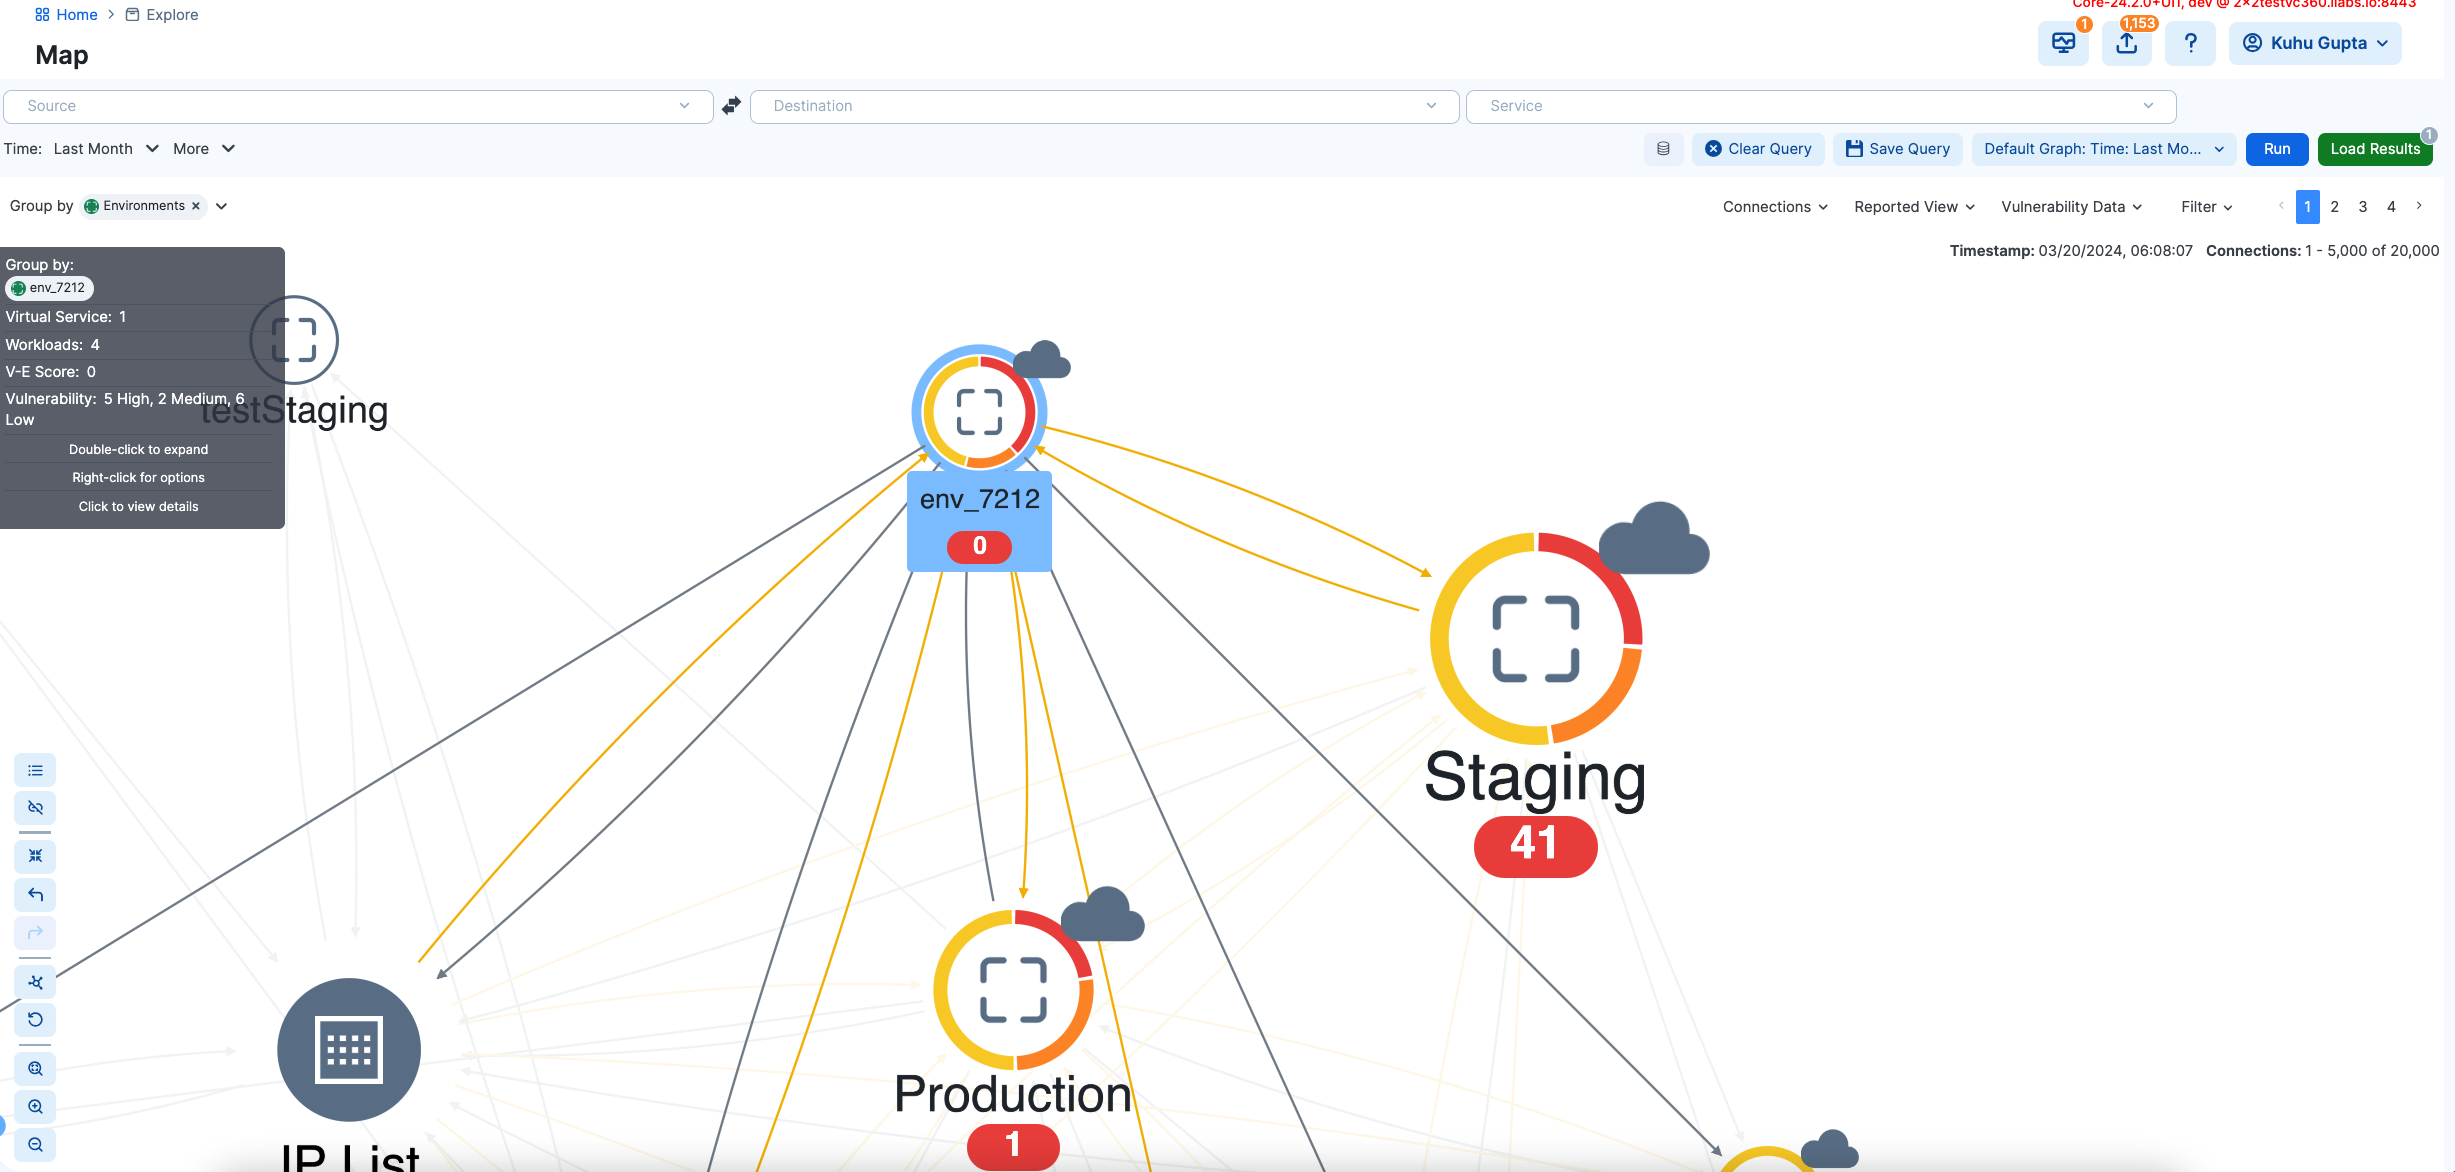Select the IP List node
2455x1172 pixels.
pos(349,1050)
